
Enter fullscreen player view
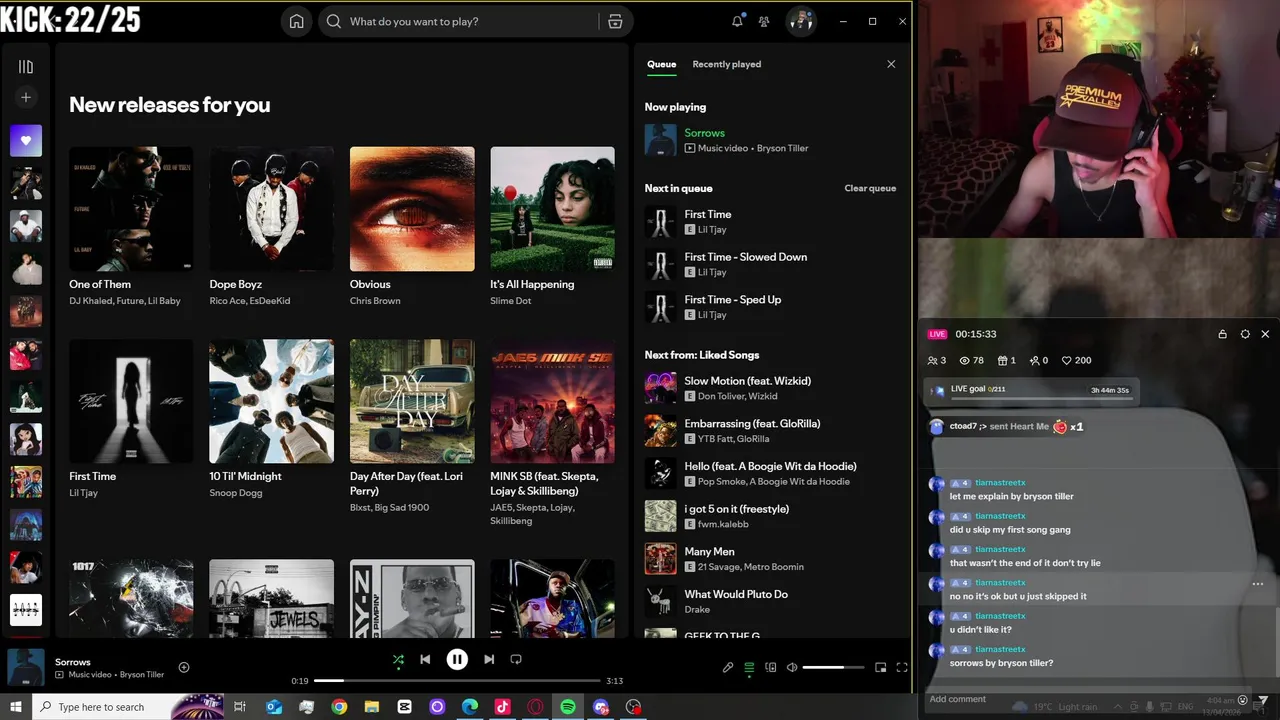(x=902, y=667)
